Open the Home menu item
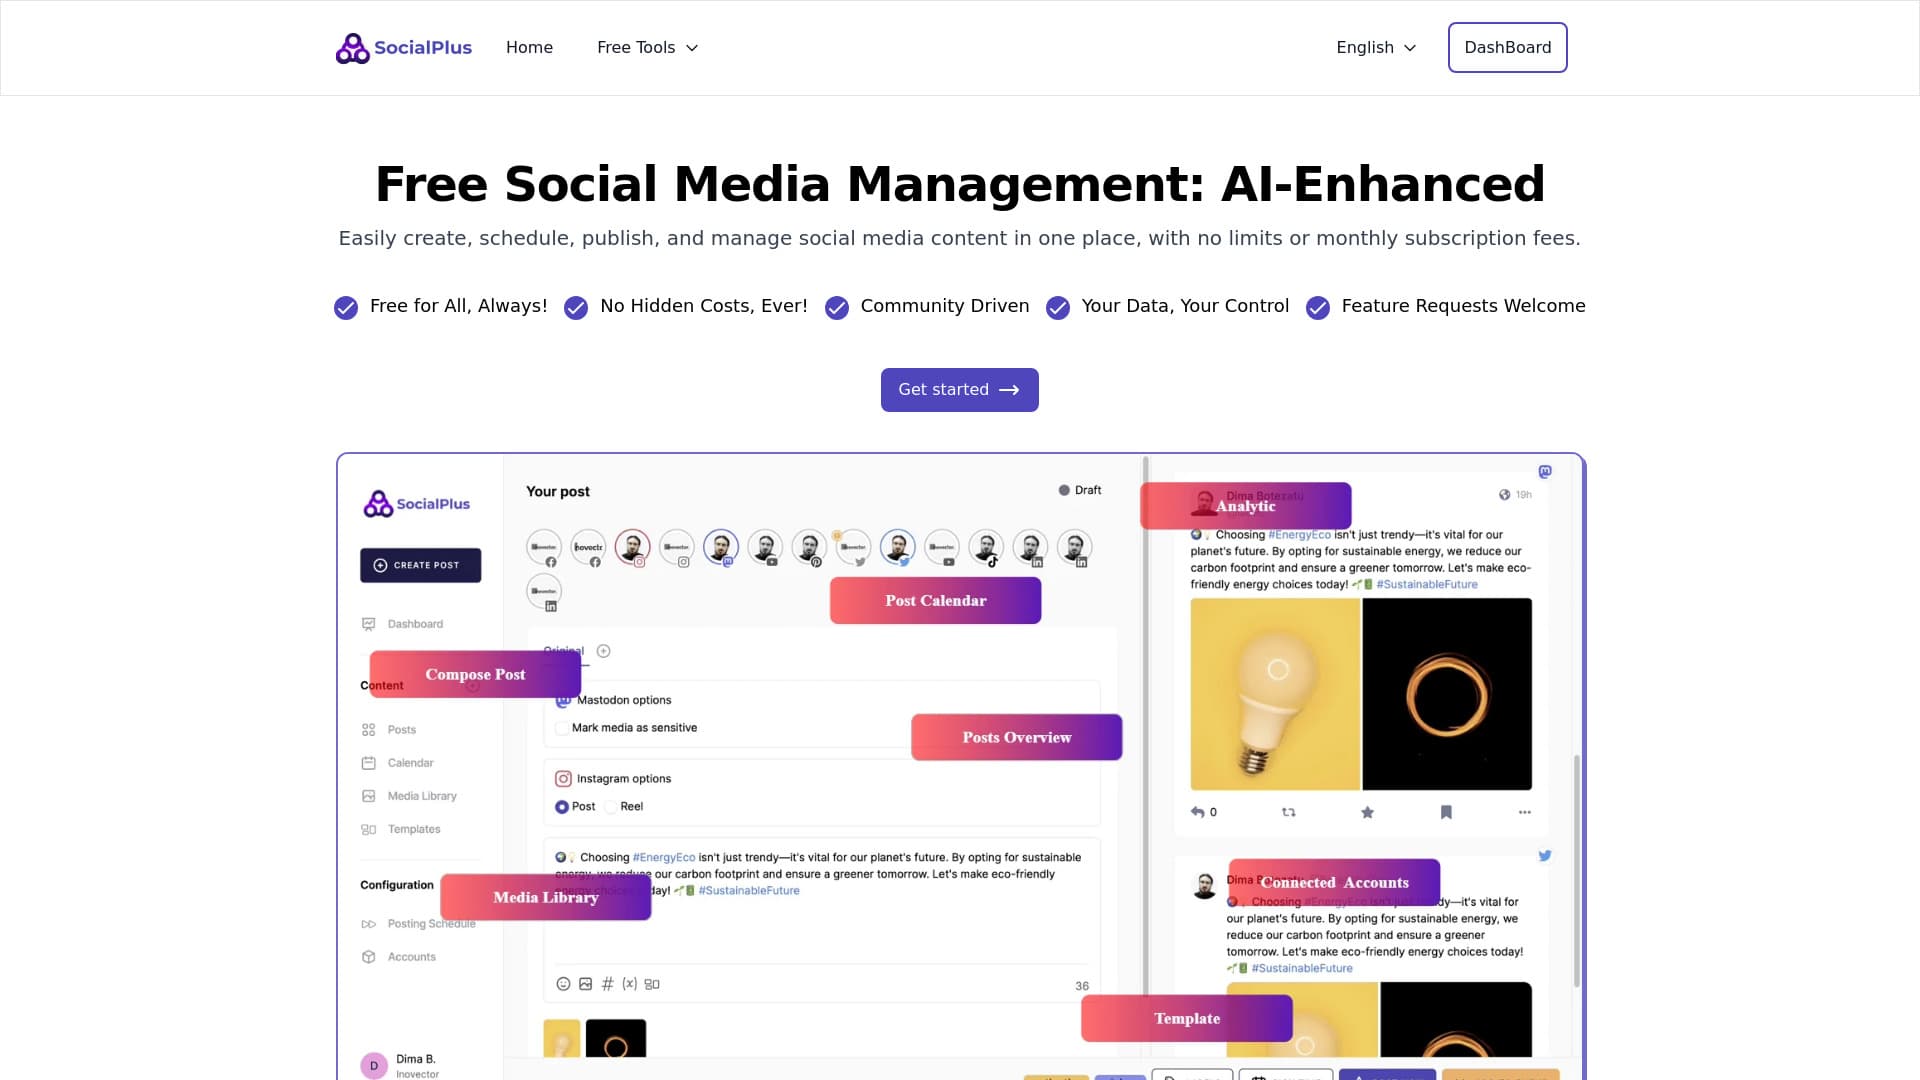 (529, 47)
